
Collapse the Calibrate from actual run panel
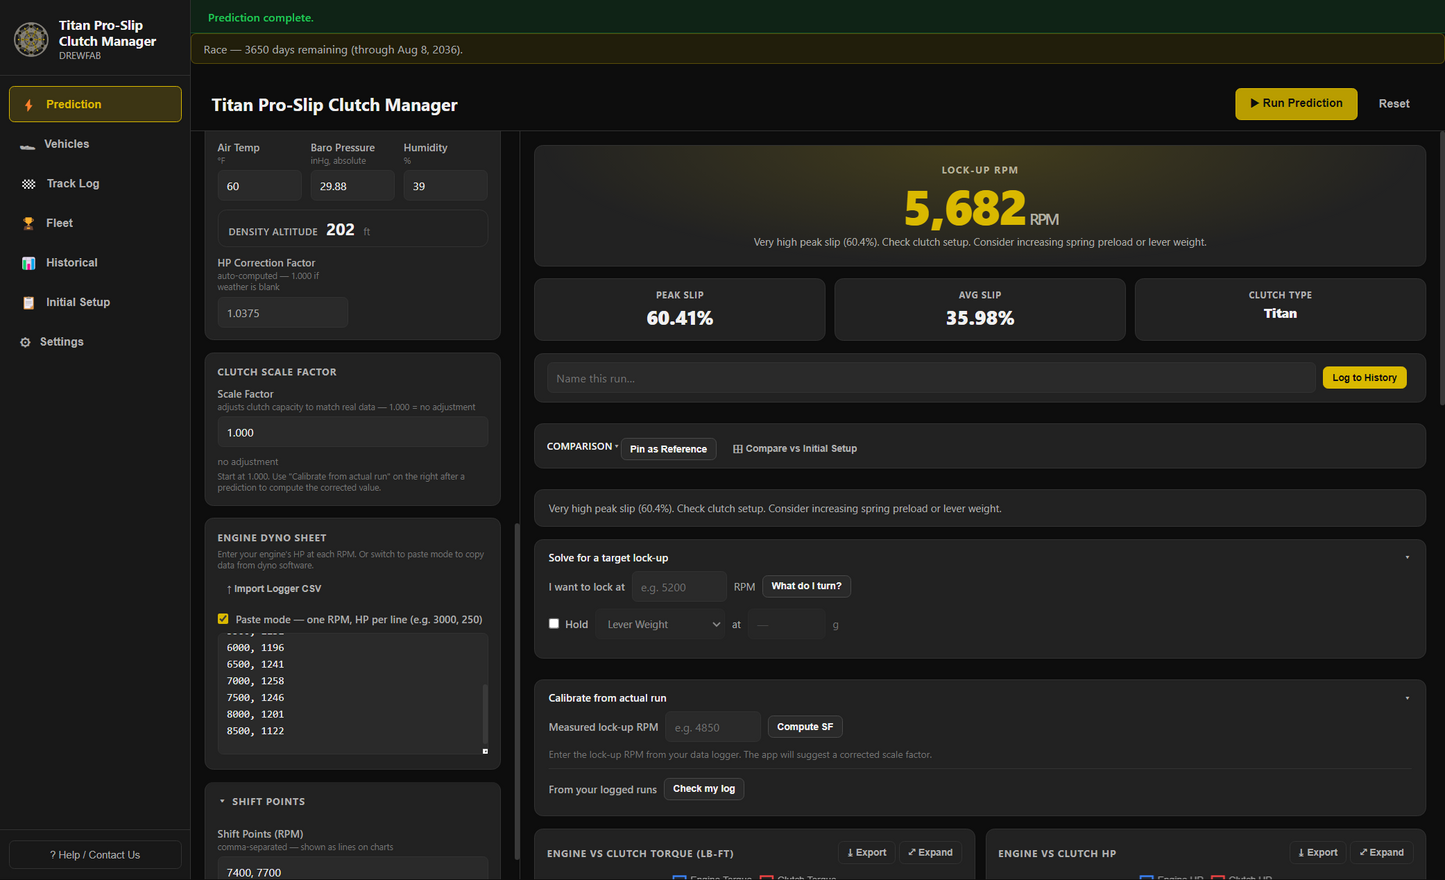1407,698
